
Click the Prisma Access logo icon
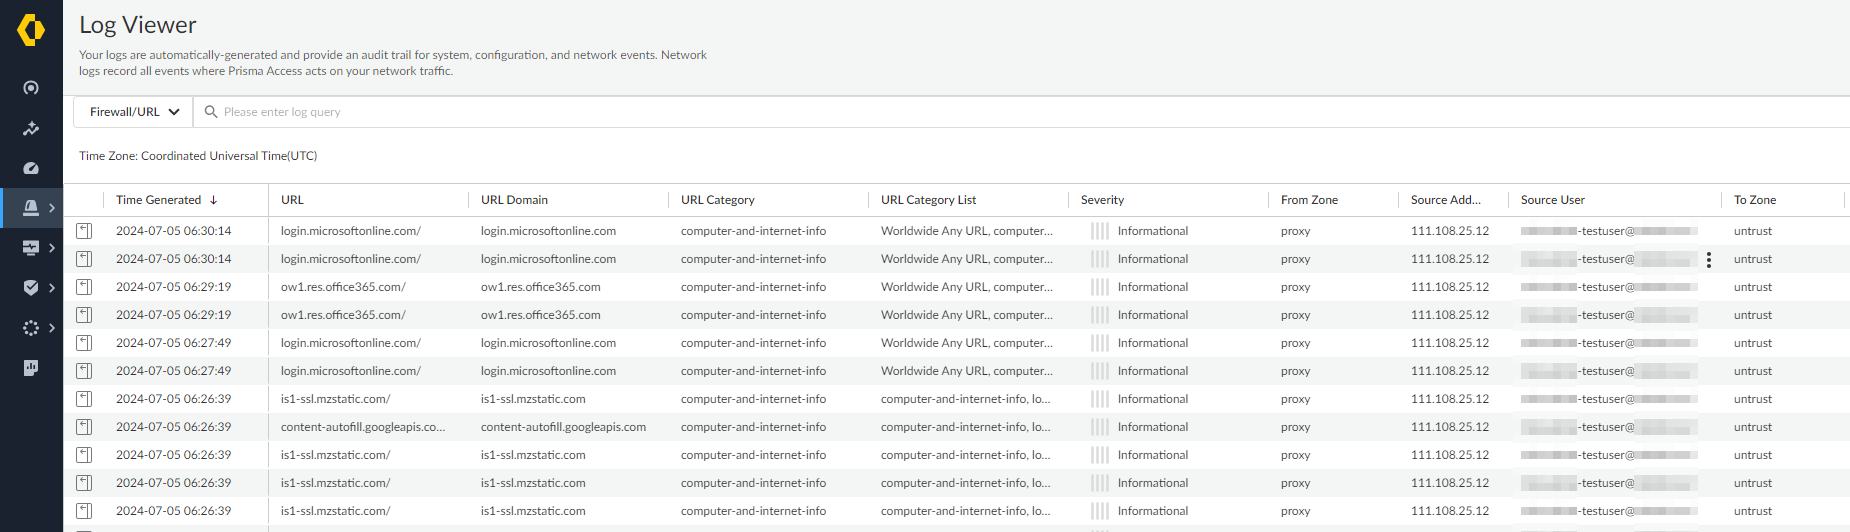tap(31, 30)
